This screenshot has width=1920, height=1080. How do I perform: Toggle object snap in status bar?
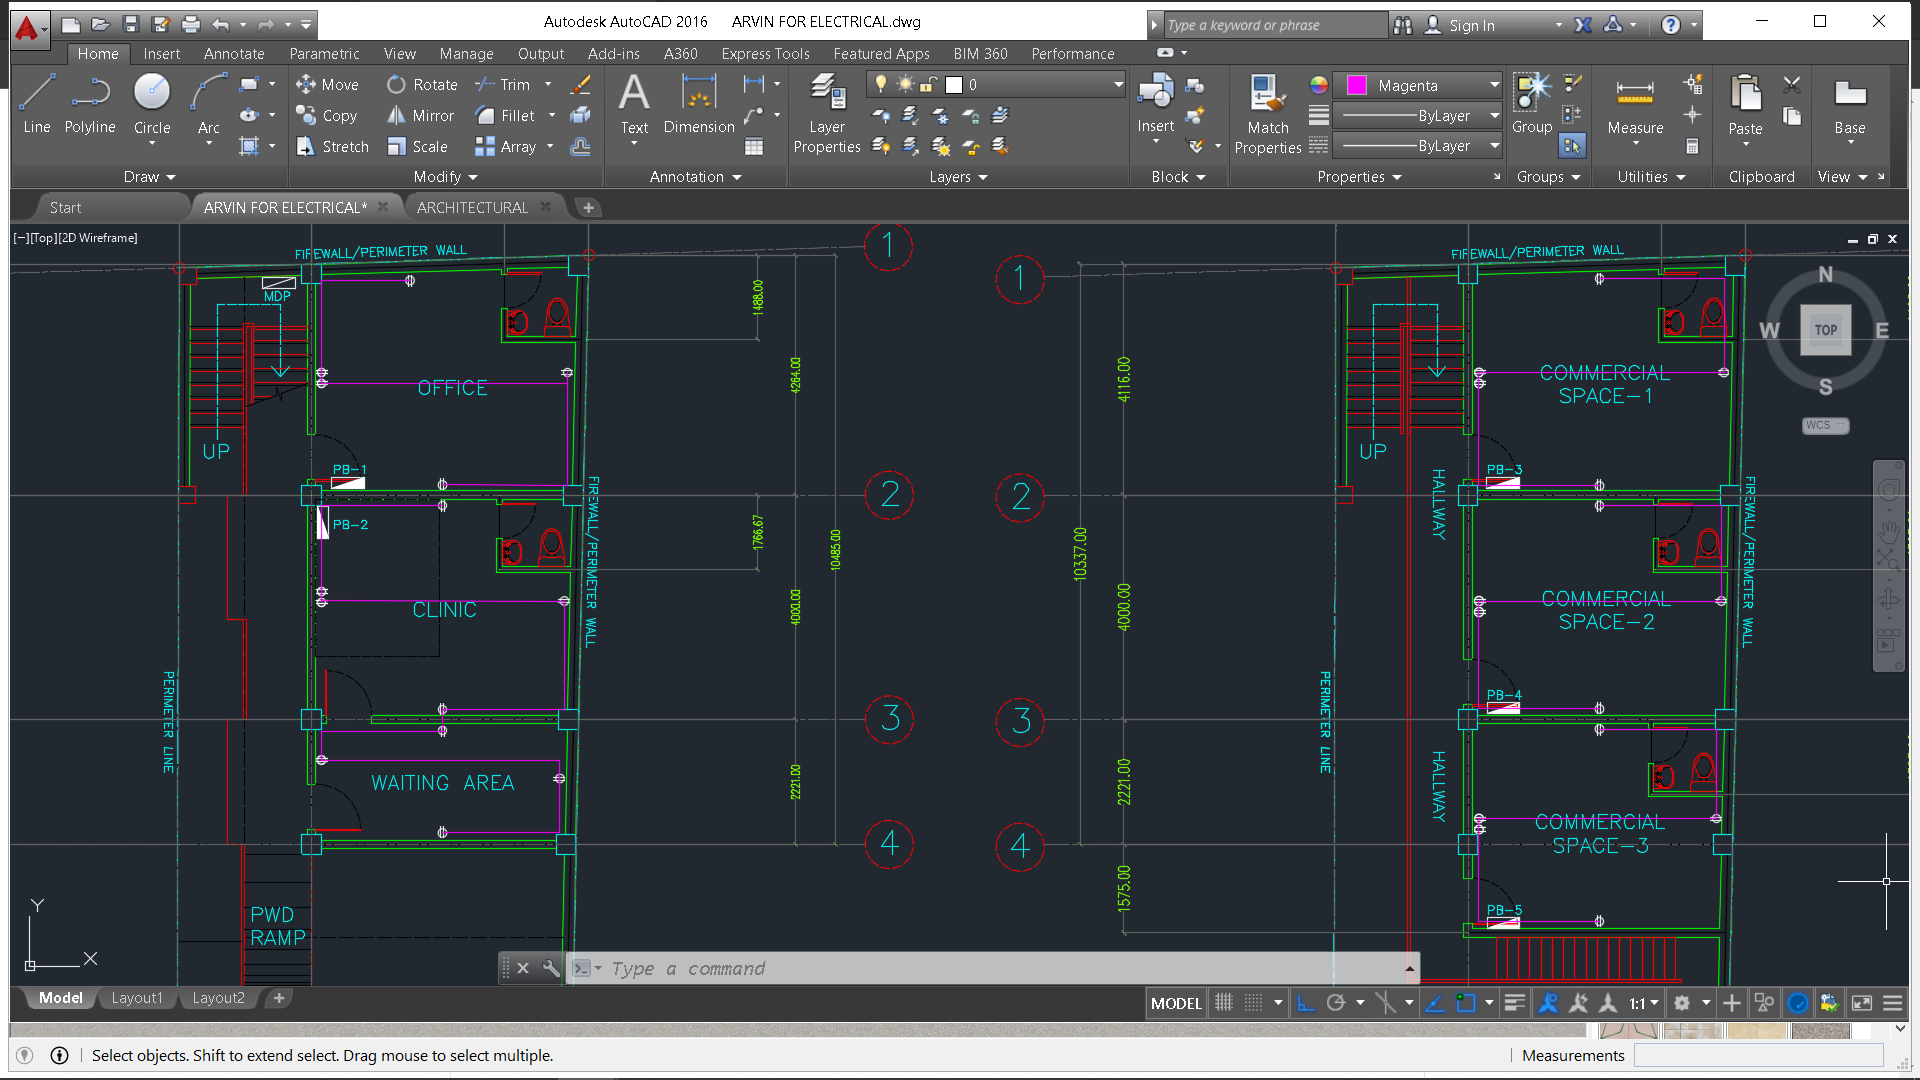click(x=1466, y=1003)
